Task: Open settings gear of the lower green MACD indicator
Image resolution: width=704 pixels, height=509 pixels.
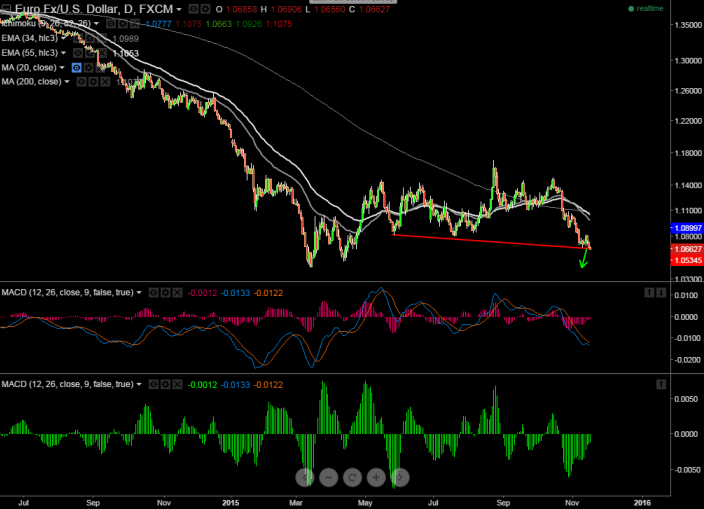Action: pyautogui.click(x=166, y=384)
